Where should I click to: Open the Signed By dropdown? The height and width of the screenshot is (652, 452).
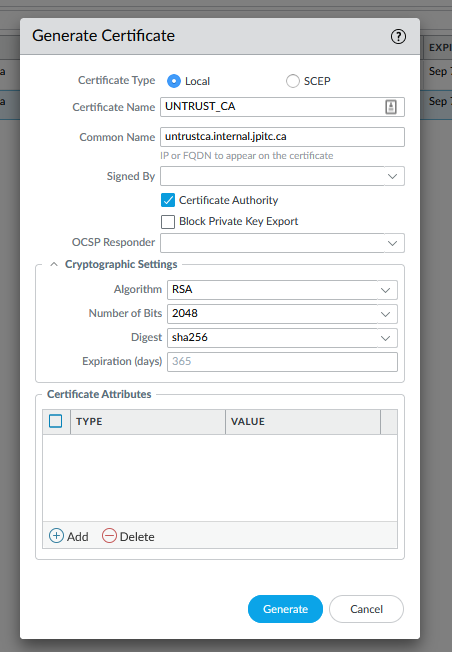coord(282,176)
